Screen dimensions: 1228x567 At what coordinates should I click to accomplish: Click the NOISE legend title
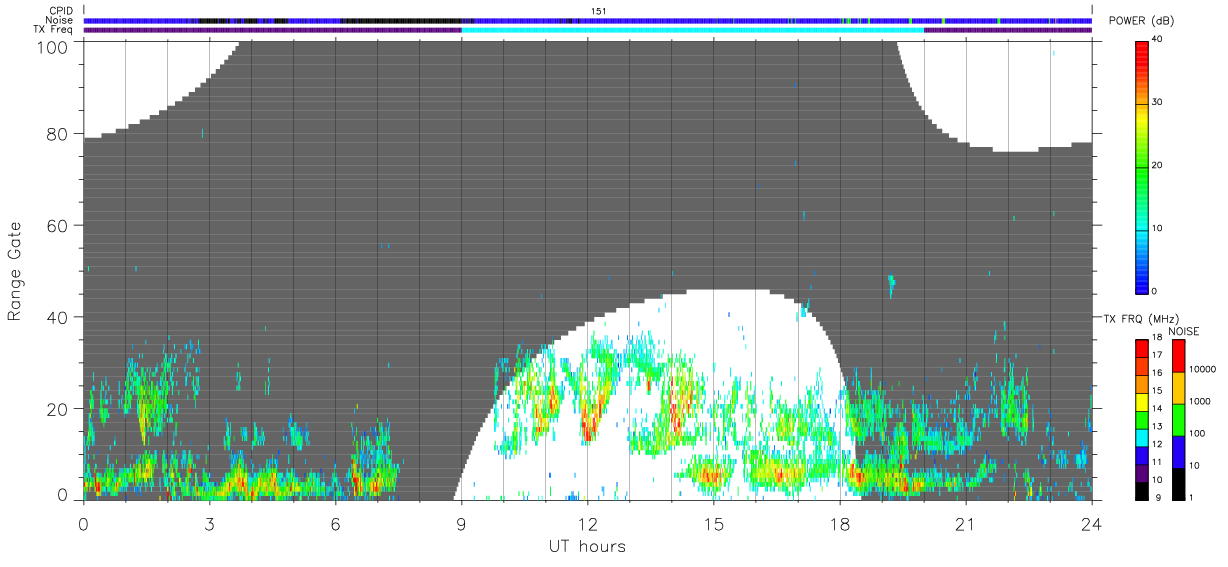pyautogui.click(x=1184, y=332)
